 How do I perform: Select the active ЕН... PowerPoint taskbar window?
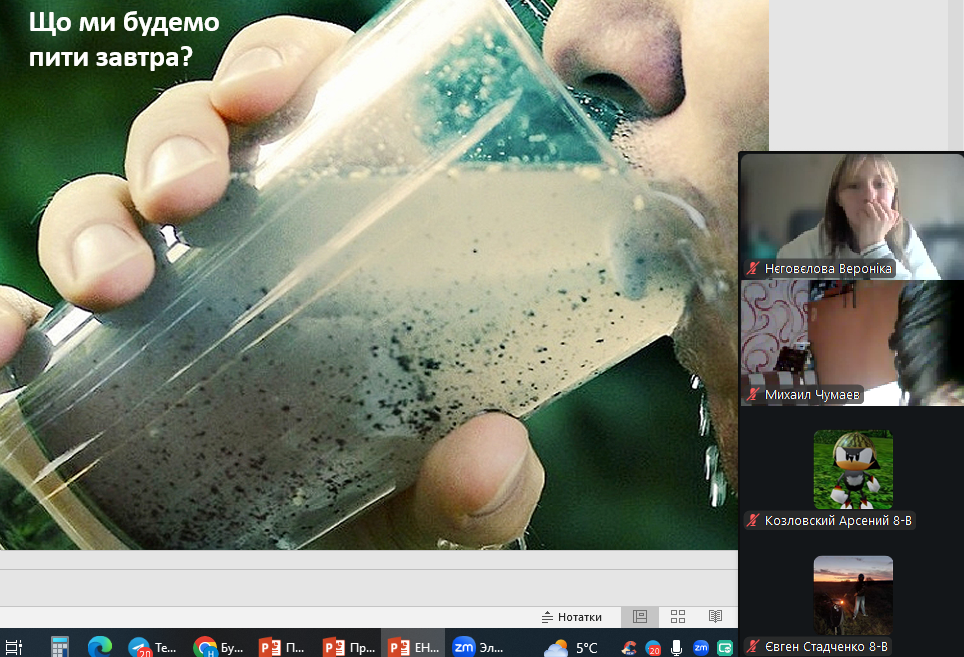pyautogui.click(x=413, y=647)
